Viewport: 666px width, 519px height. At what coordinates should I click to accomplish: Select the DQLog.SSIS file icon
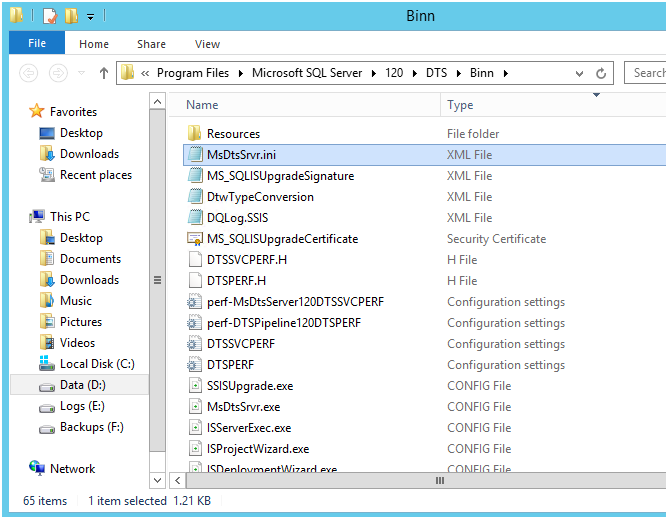tap(195, 217)
